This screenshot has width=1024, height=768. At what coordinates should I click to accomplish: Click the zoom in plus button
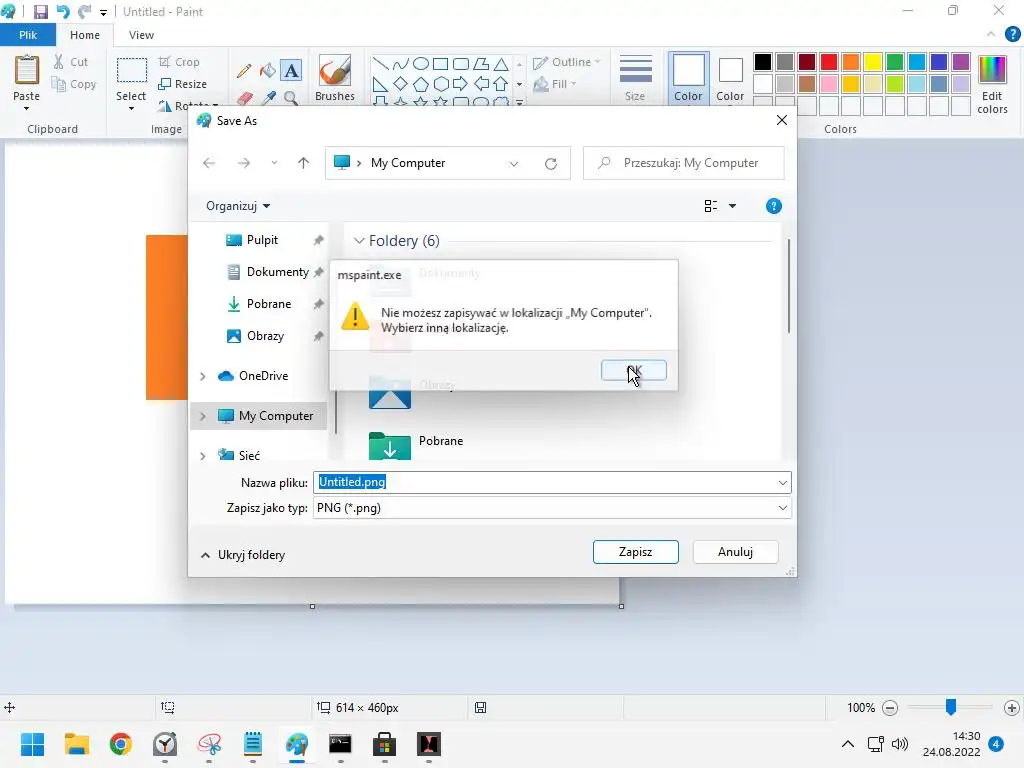[1012, 708]
